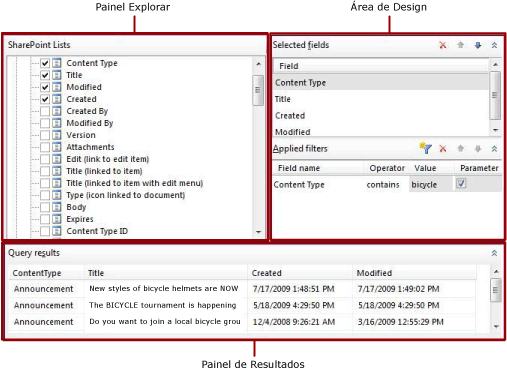
Task: Sort results by ContentType column header
Action: tap(47, 273)
